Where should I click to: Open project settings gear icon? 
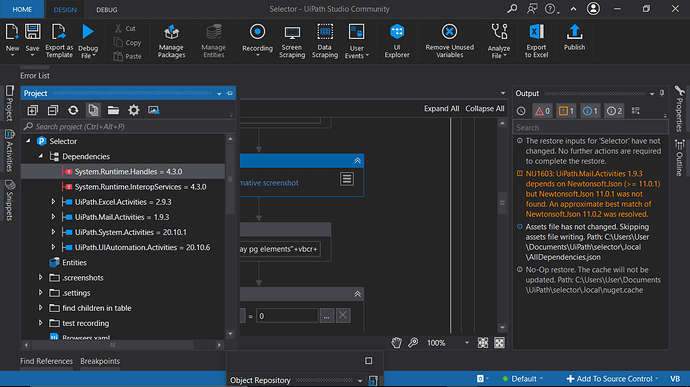pyautogui.click(x=133, y=110)
